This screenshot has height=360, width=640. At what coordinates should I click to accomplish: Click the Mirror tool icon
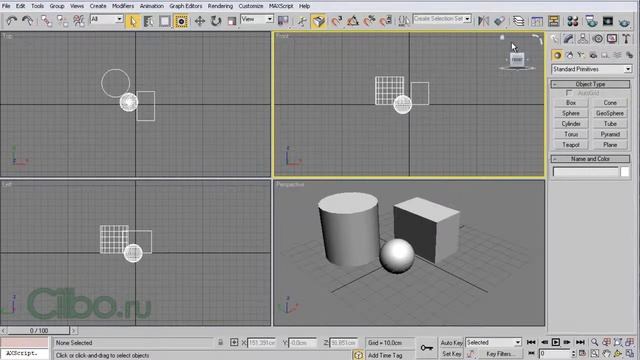[x=483, y=21]
